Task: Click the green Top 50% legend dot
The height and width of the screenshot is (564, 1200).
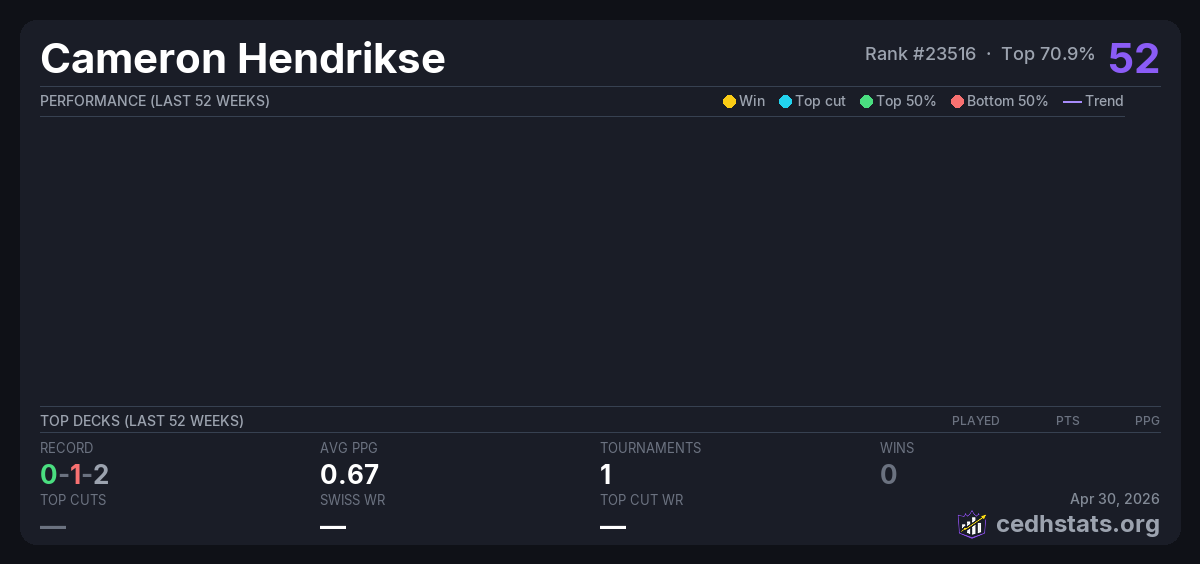Action: [866, 101]
